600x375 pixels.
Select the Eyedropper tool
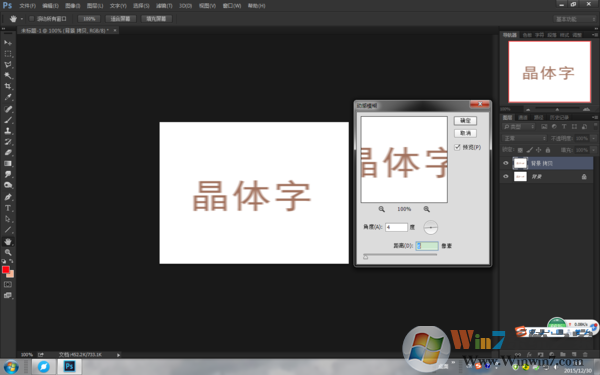click(x=8, y=97)
